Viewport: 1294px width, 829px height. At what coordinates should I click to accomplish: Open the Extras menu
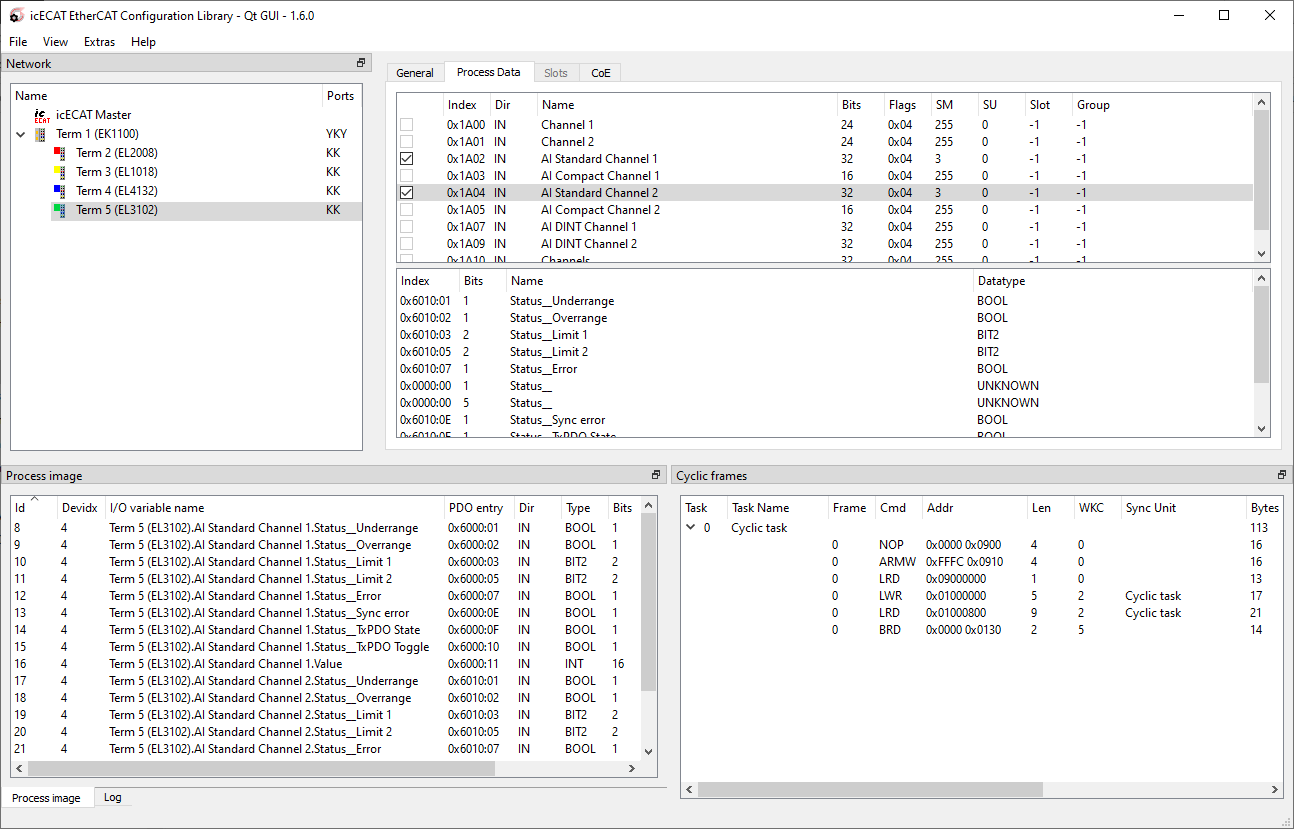pos(99,42)
